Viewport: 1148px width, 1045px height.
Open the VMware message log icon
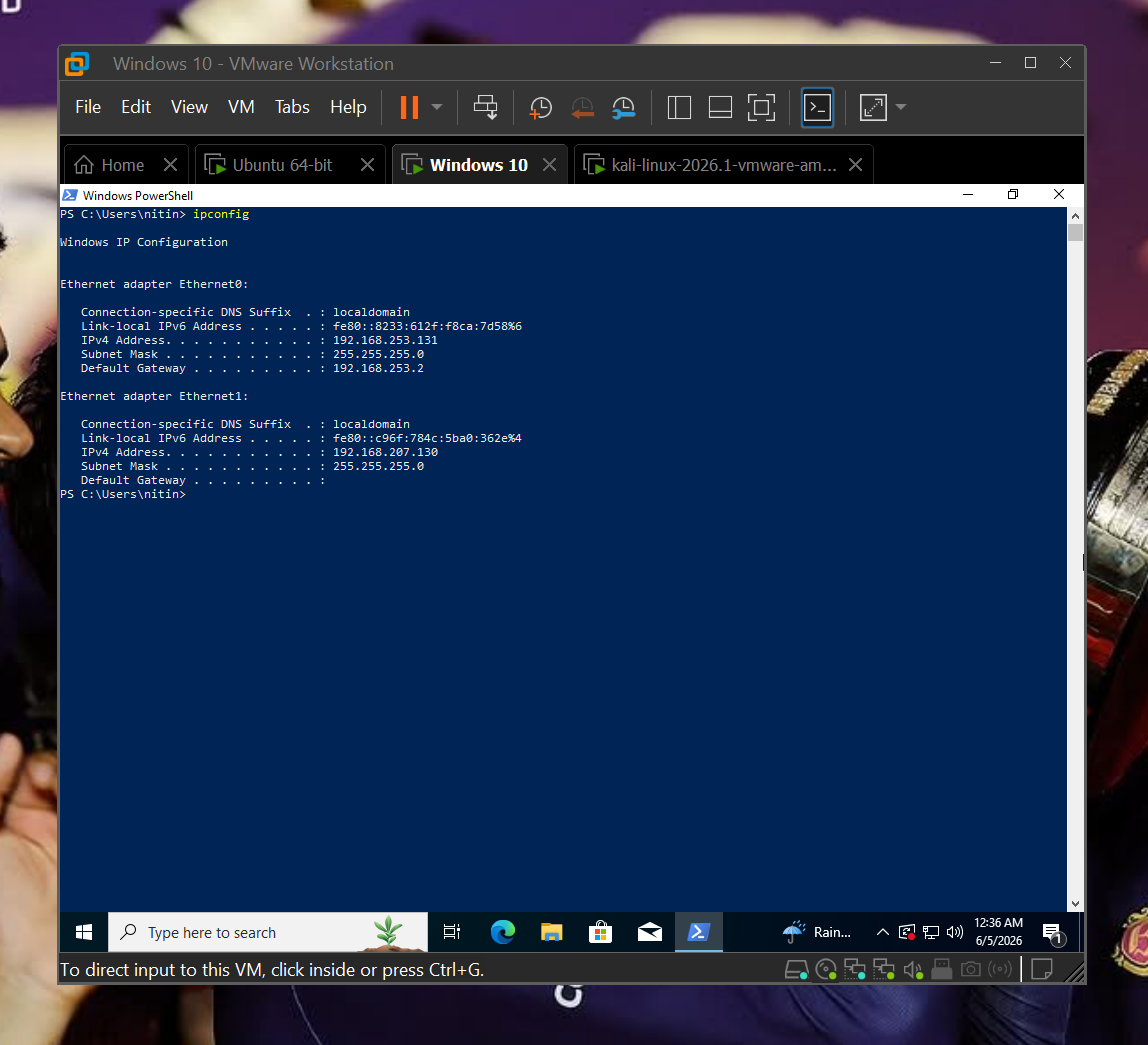click(1041, 970)
